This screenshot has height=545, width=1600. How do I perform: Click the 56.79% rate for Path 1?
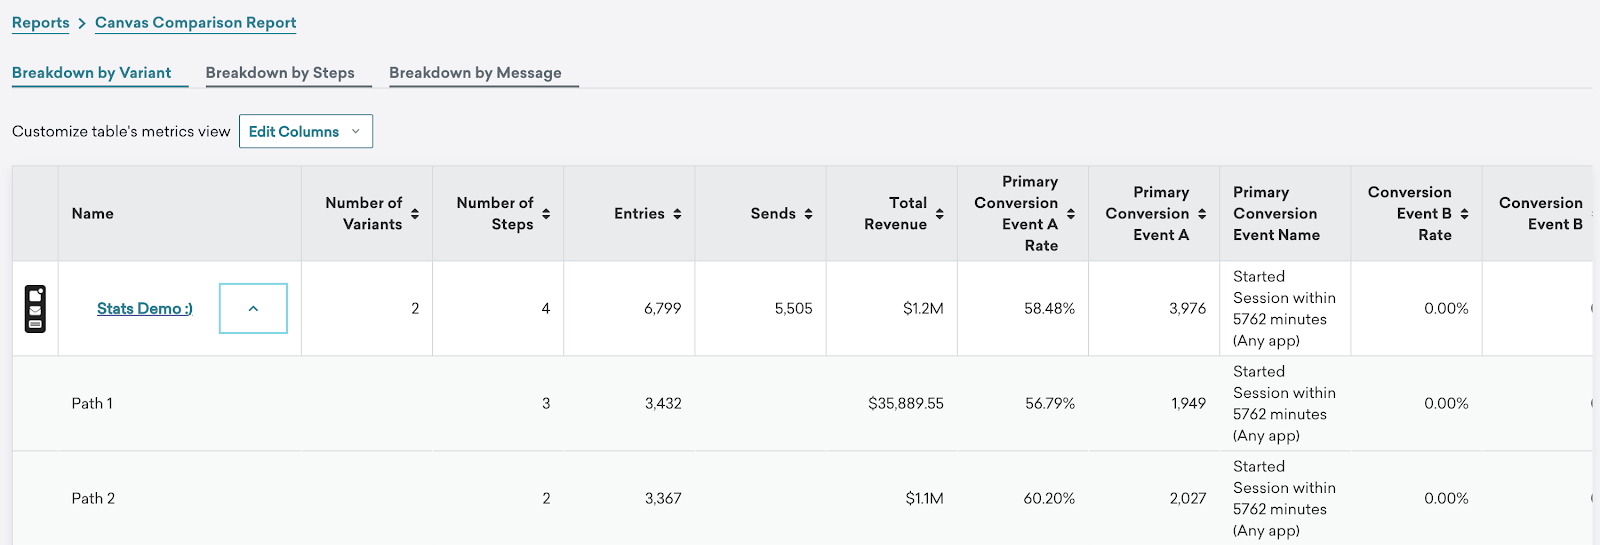point(1050,404)
